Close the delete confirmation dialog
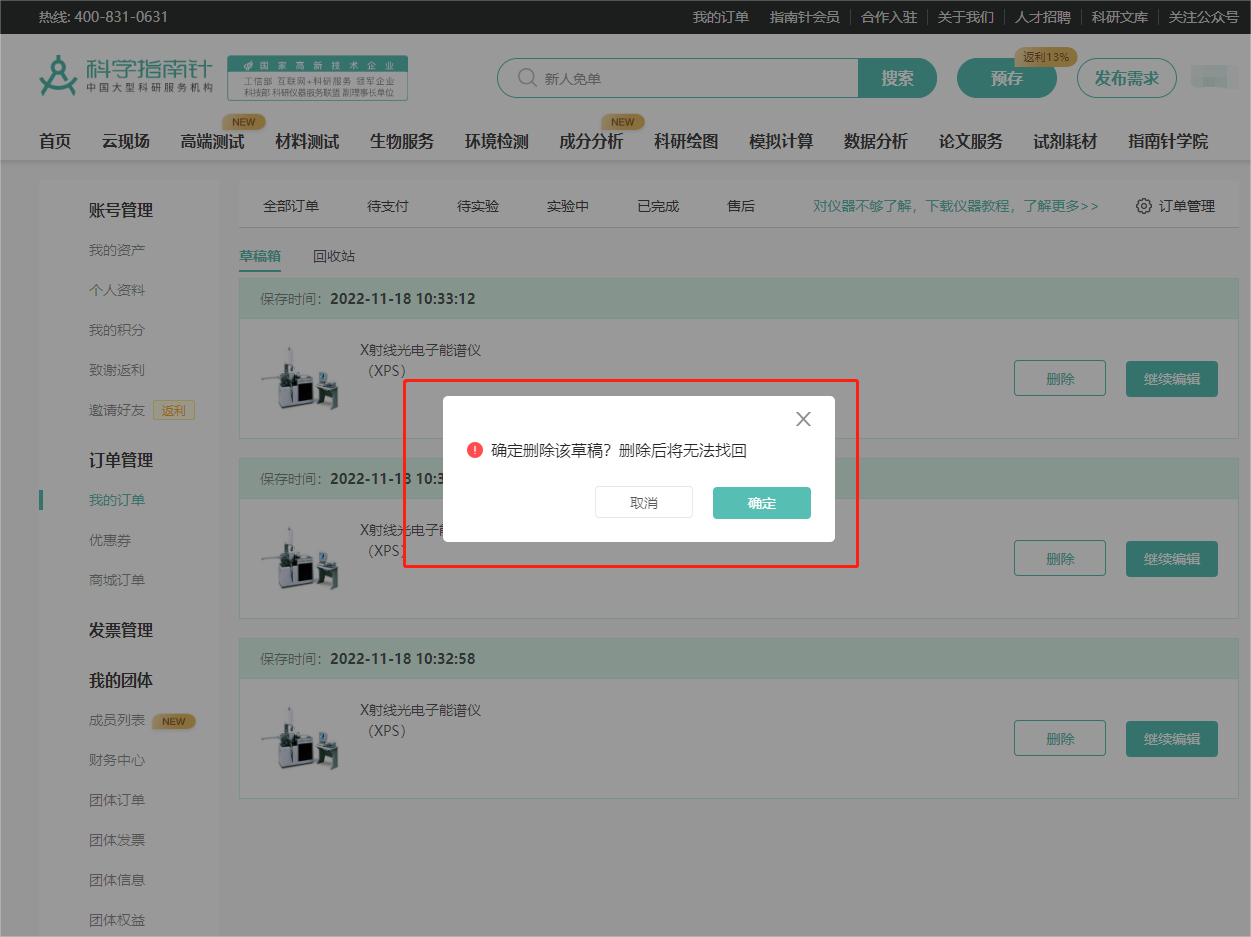1251x937 pixels. click(802, 418)
